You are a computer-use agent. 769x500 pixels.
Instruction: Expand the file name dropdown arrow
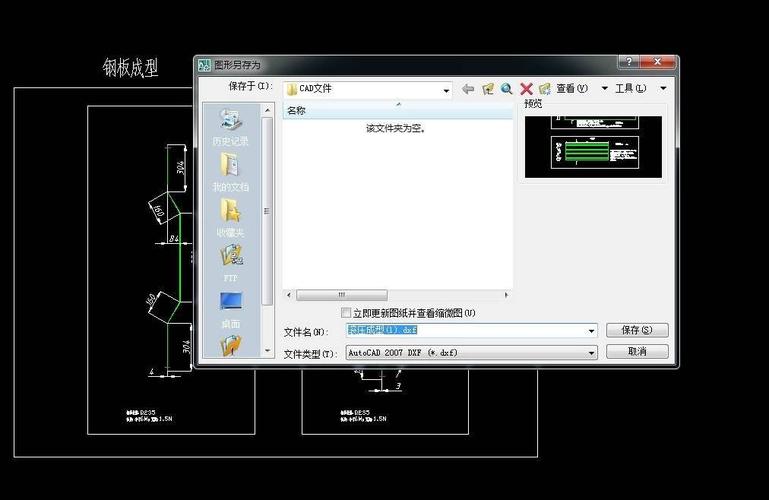[591, 331]
